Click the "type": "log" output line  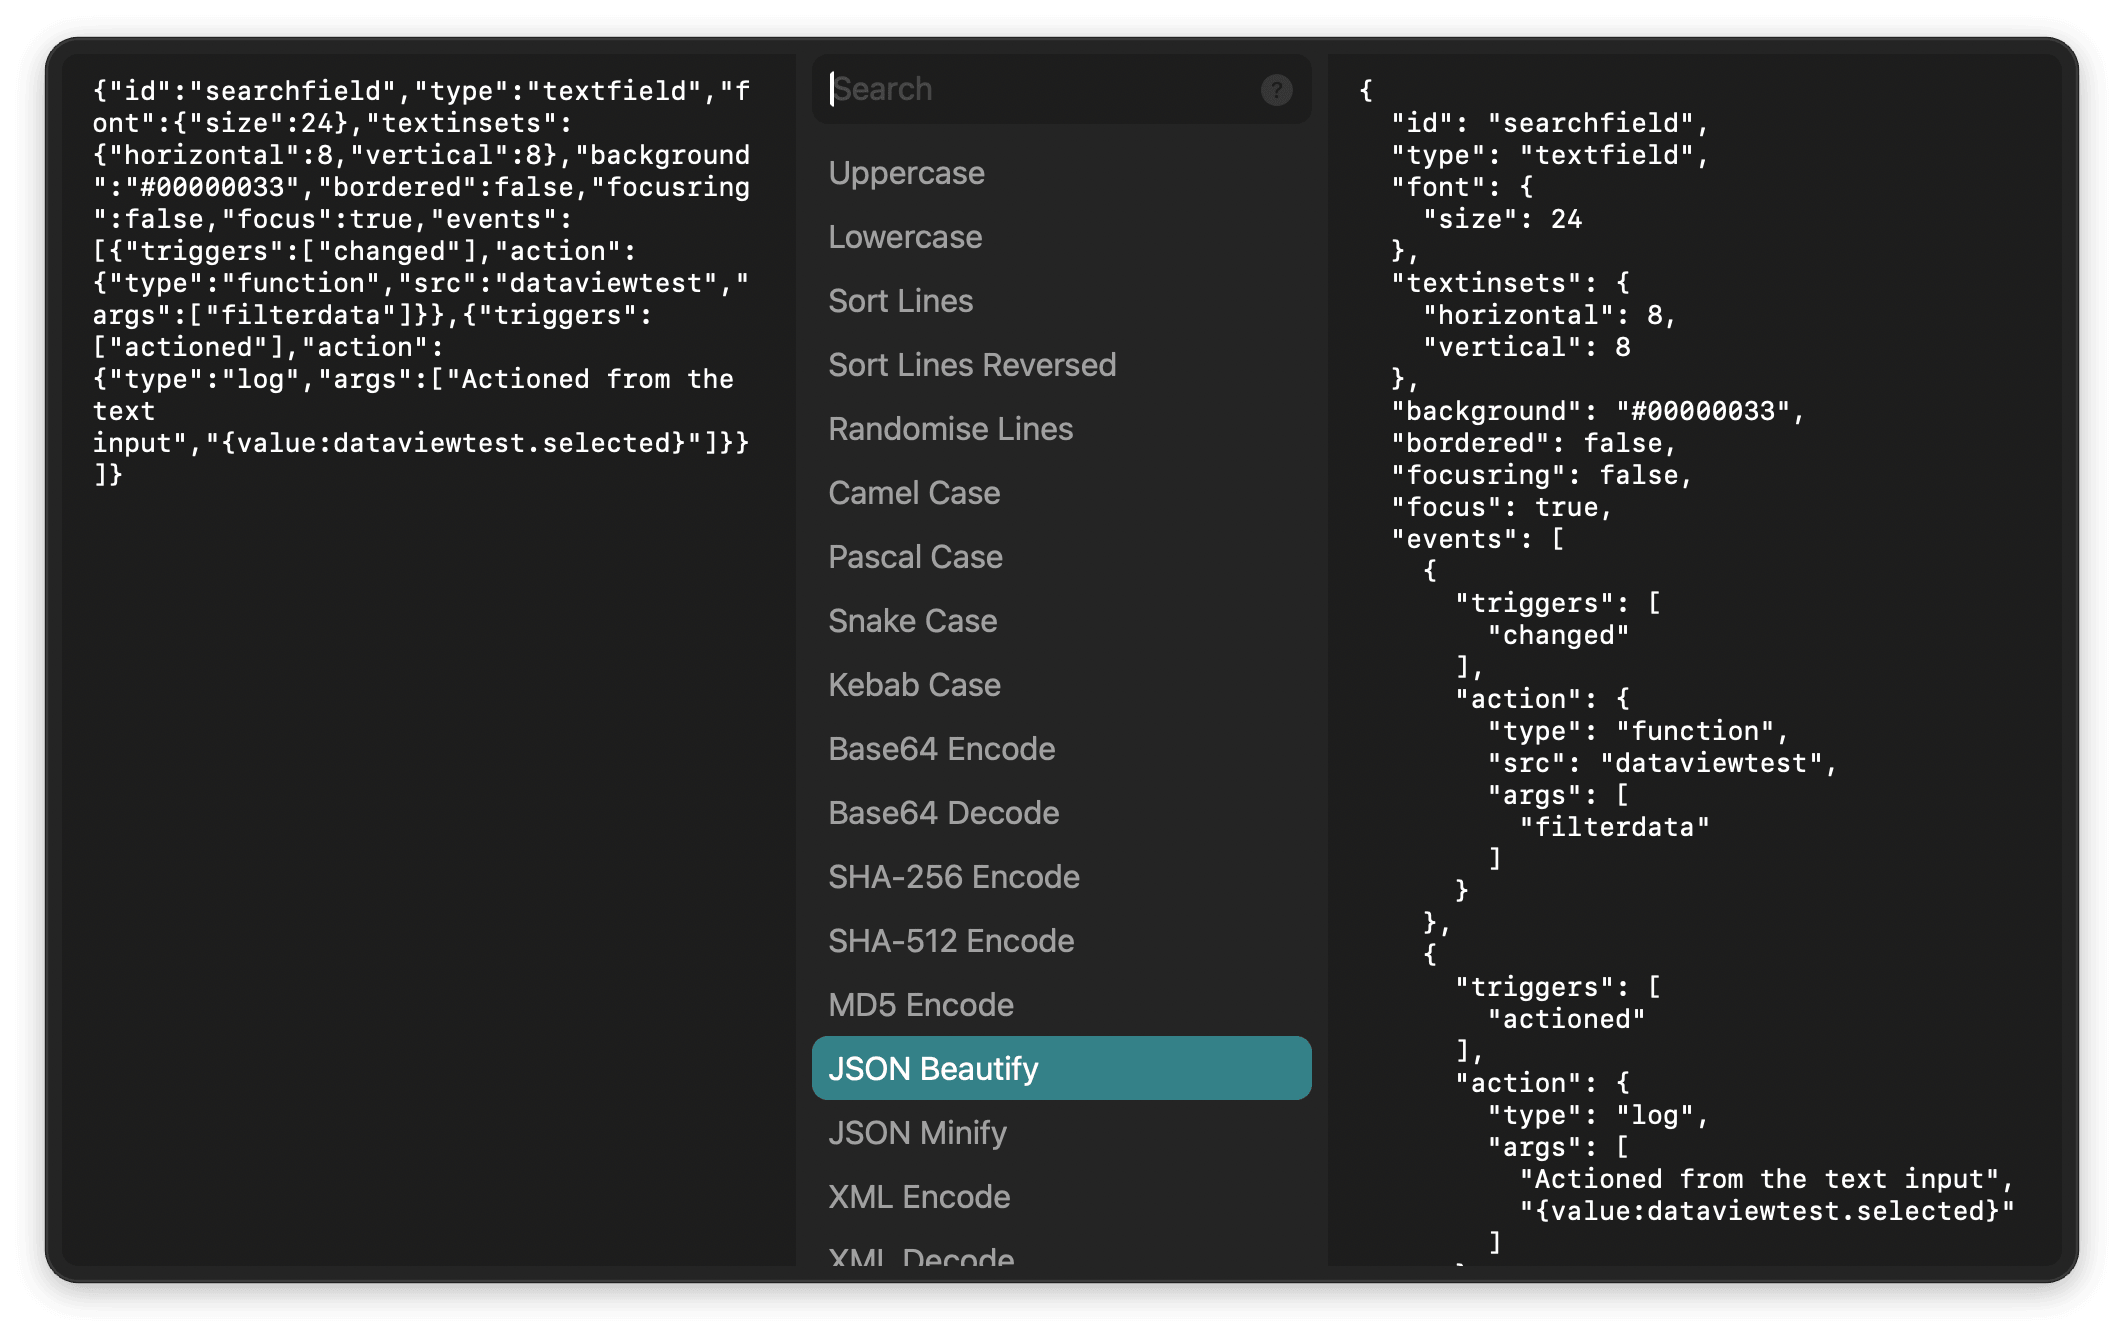coord(1598,1115)
